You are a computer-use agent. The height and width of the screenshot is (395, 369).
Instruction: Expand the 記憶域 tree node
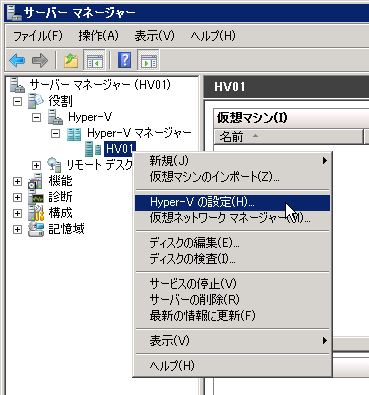click(x=17, y=229)
